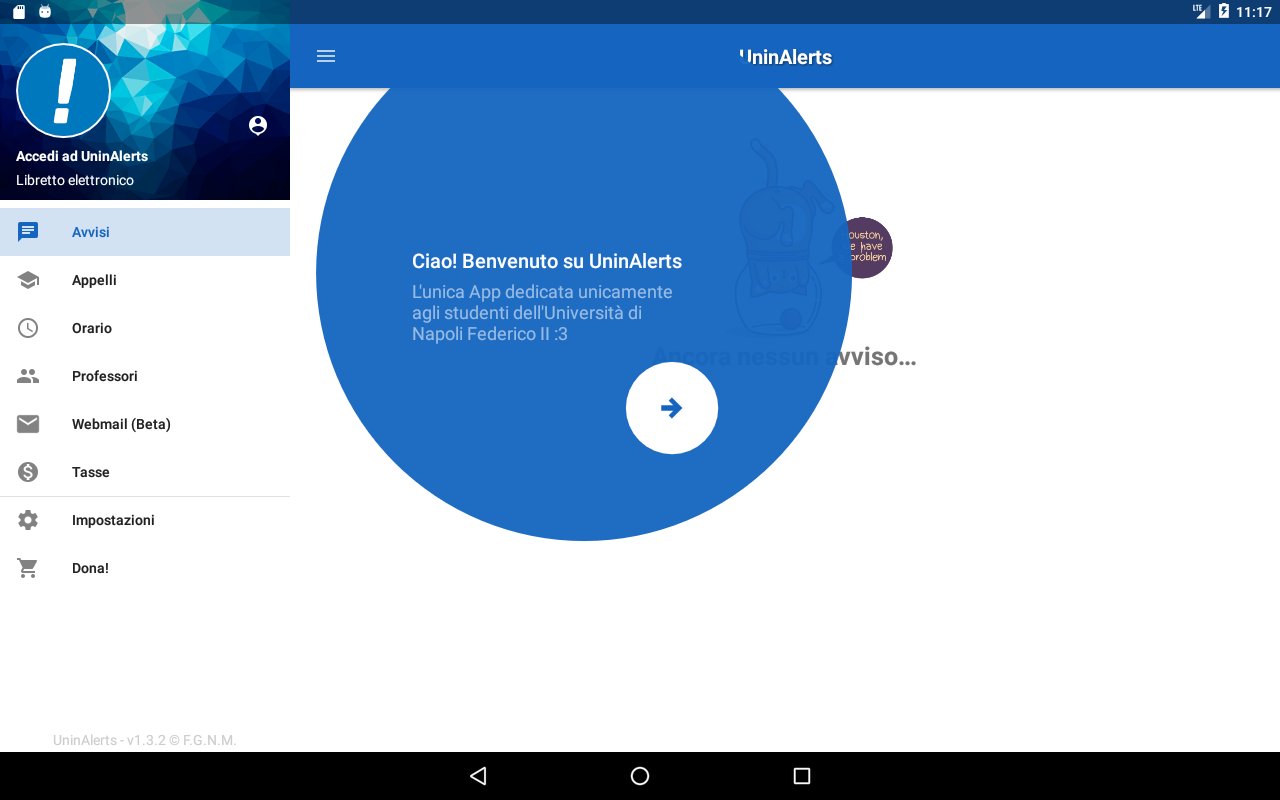Screen dimensions: 1280x800
Task: Tap the SD card notification icon
Action: pos(19,12)
